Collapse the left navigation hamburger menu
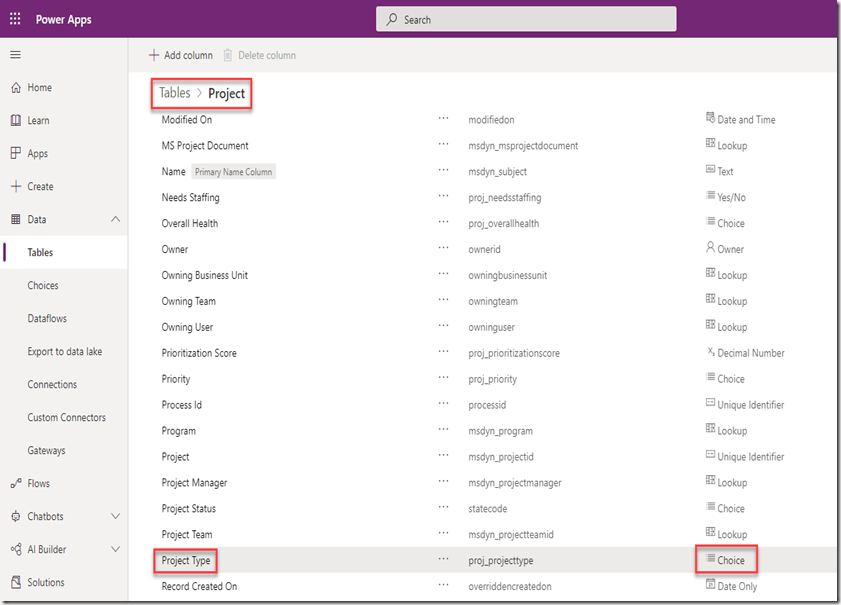This screenshot has height=605, width=841. 15,54
